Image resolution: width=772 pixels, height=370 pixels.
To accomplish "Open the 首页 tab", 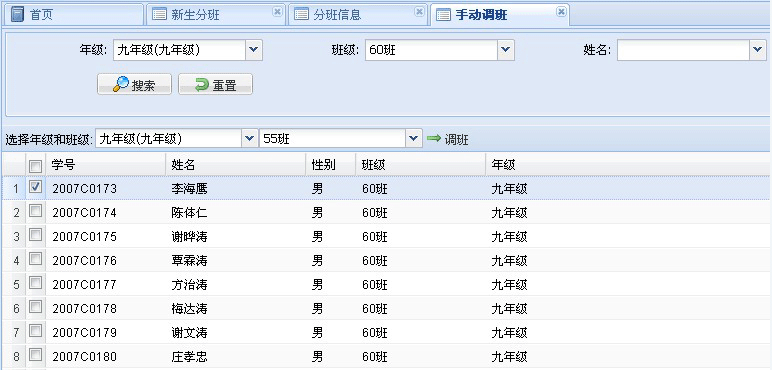I will tap(73, 14).
